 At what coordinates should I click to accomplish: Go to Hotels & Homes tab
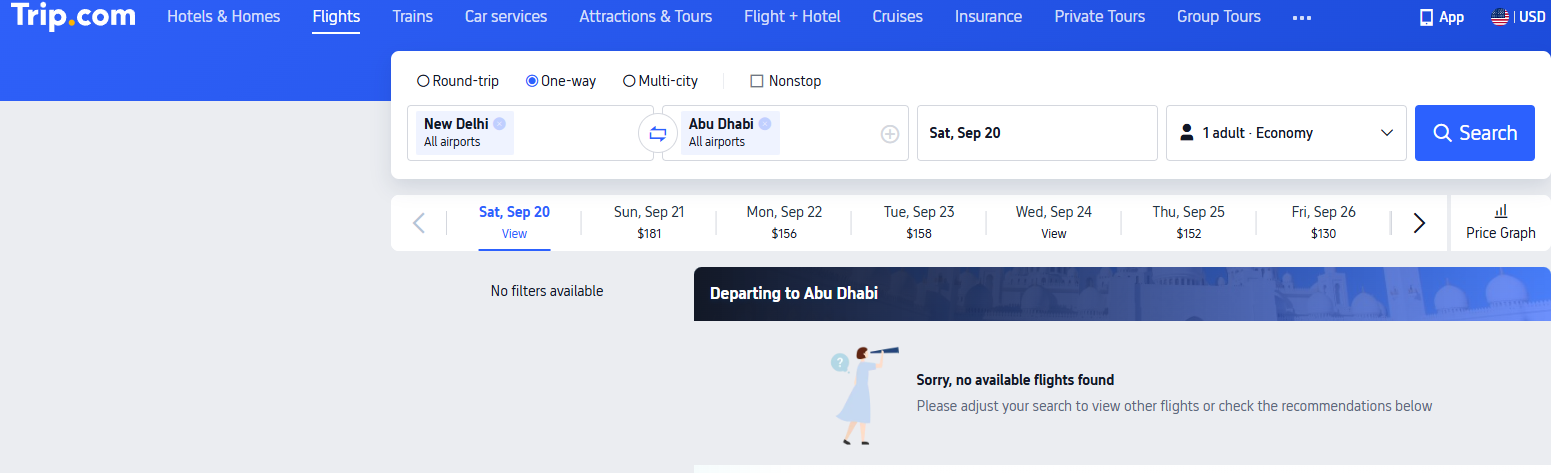(x=224, y=17)
